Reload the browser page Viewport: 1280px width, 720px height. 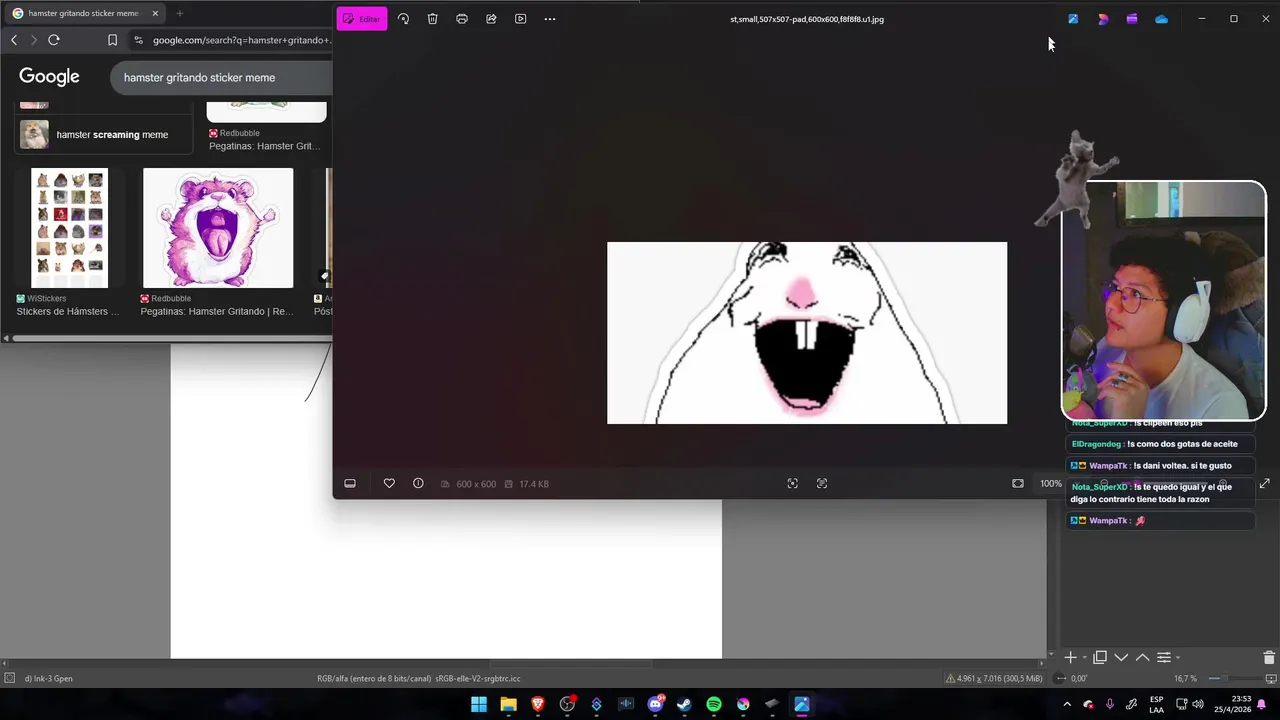(54, 40)
